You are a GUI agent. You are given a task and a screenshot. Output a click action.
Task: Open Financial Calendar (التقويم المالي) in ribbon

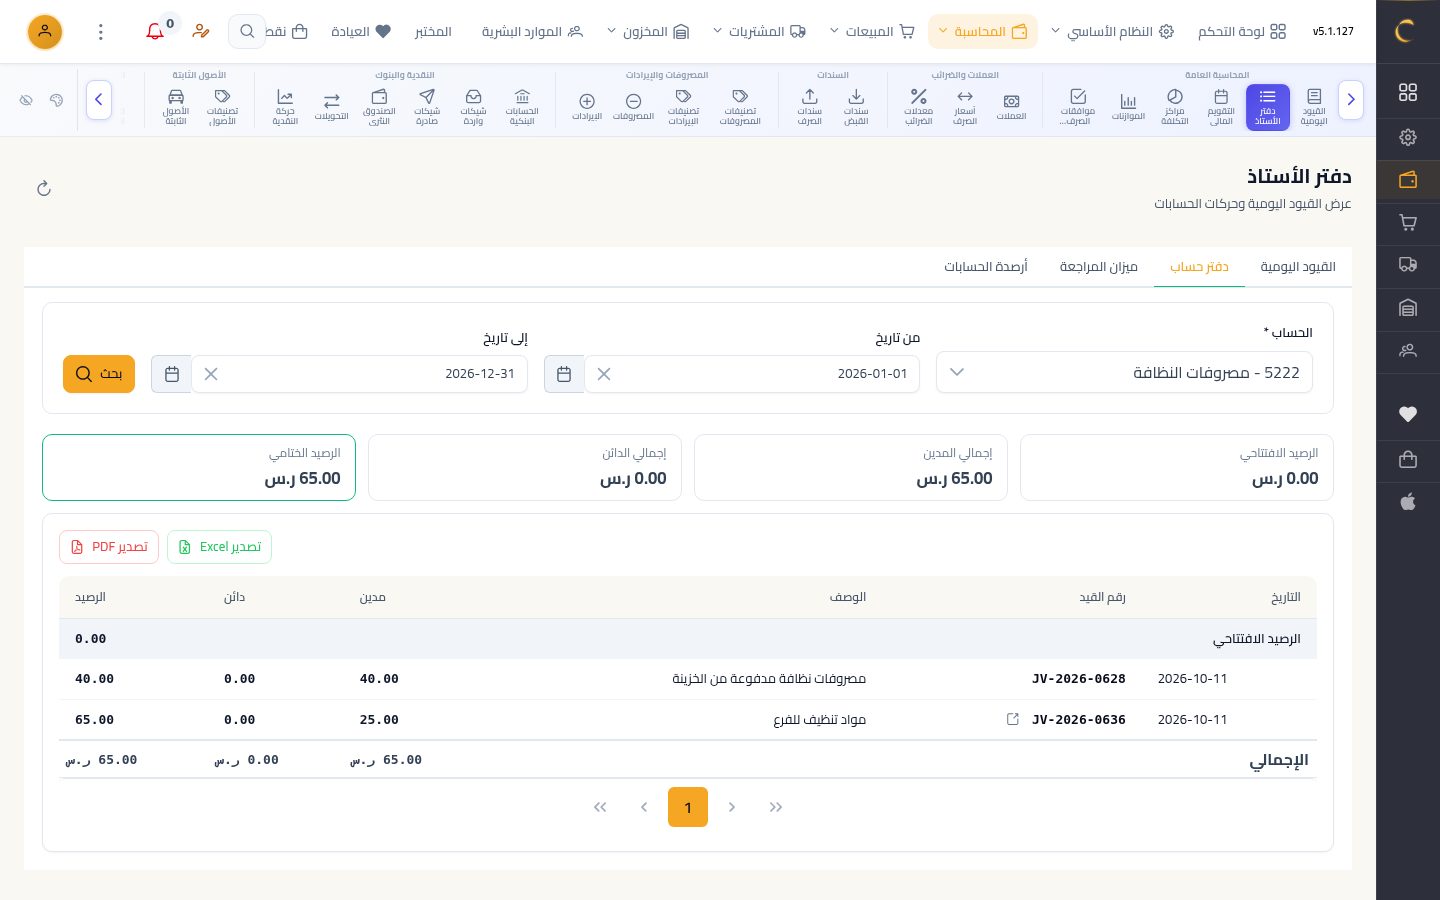[x=1221, y=107]
